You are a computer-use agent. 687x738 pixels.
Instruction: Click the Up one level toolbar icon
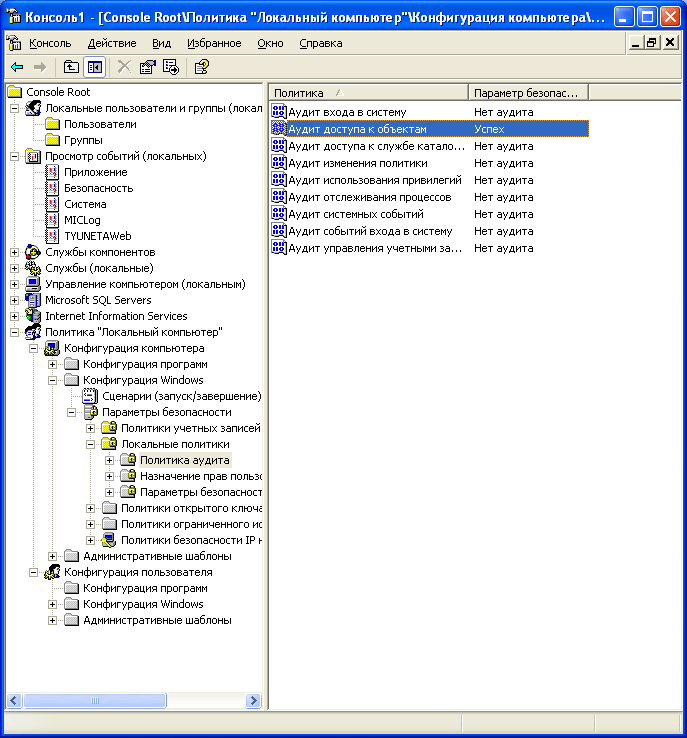(x=71, y=67)
